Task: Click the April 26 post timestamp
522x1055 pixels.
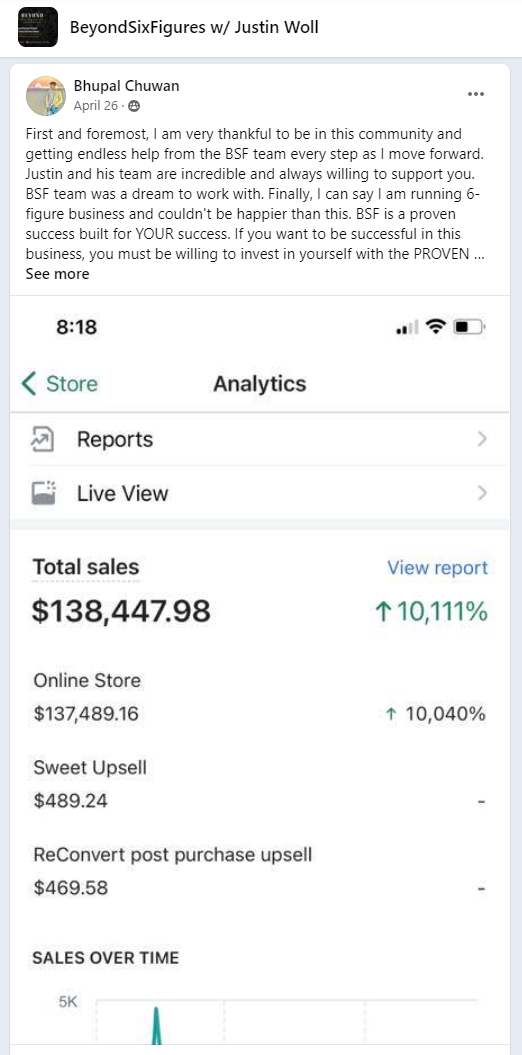Action: click(x=96, y=106)
